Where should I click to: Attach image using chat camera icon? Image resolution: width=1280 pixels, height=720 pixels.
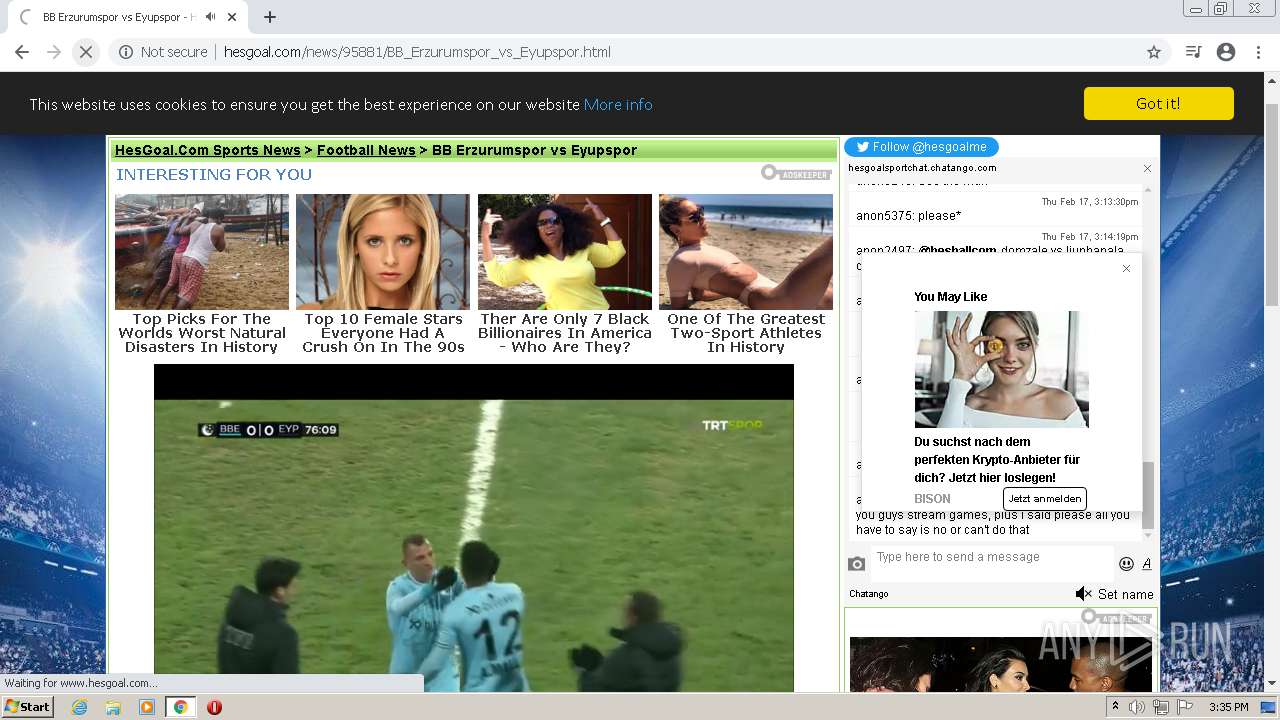tap(857, 564)
